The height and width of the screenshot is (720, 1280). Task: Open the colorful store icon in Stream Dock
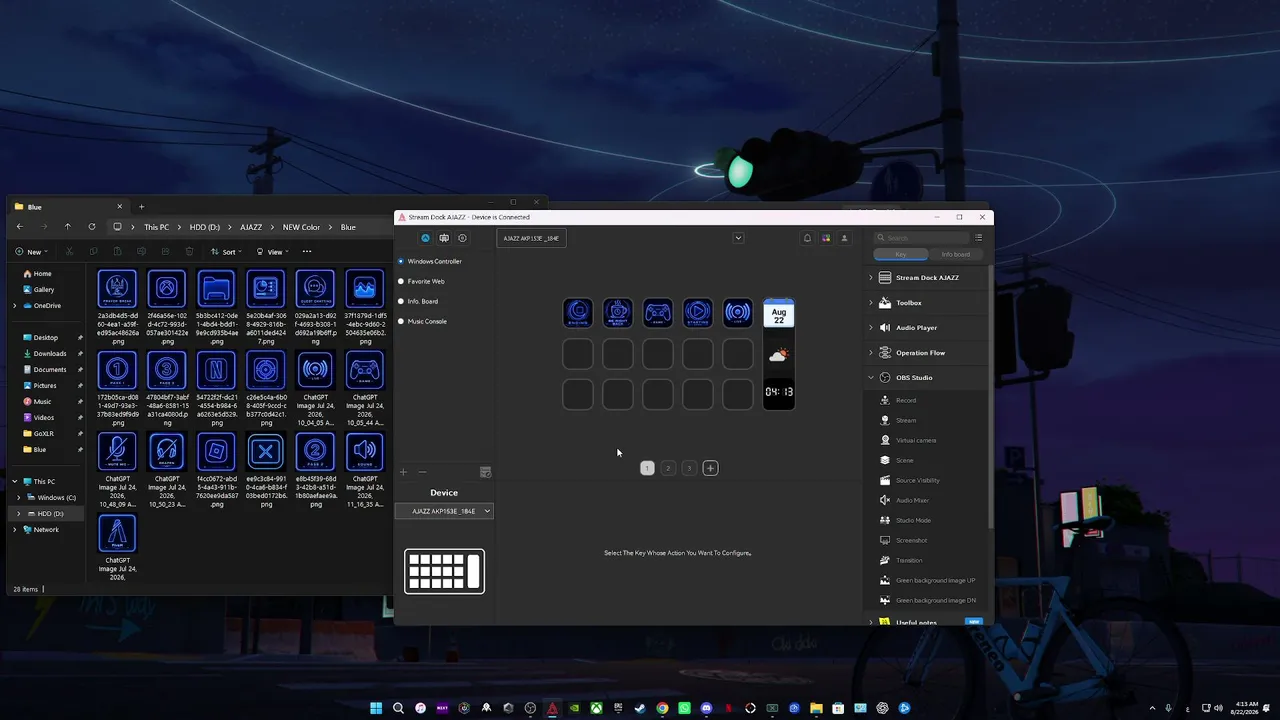[x=826, y=238]
